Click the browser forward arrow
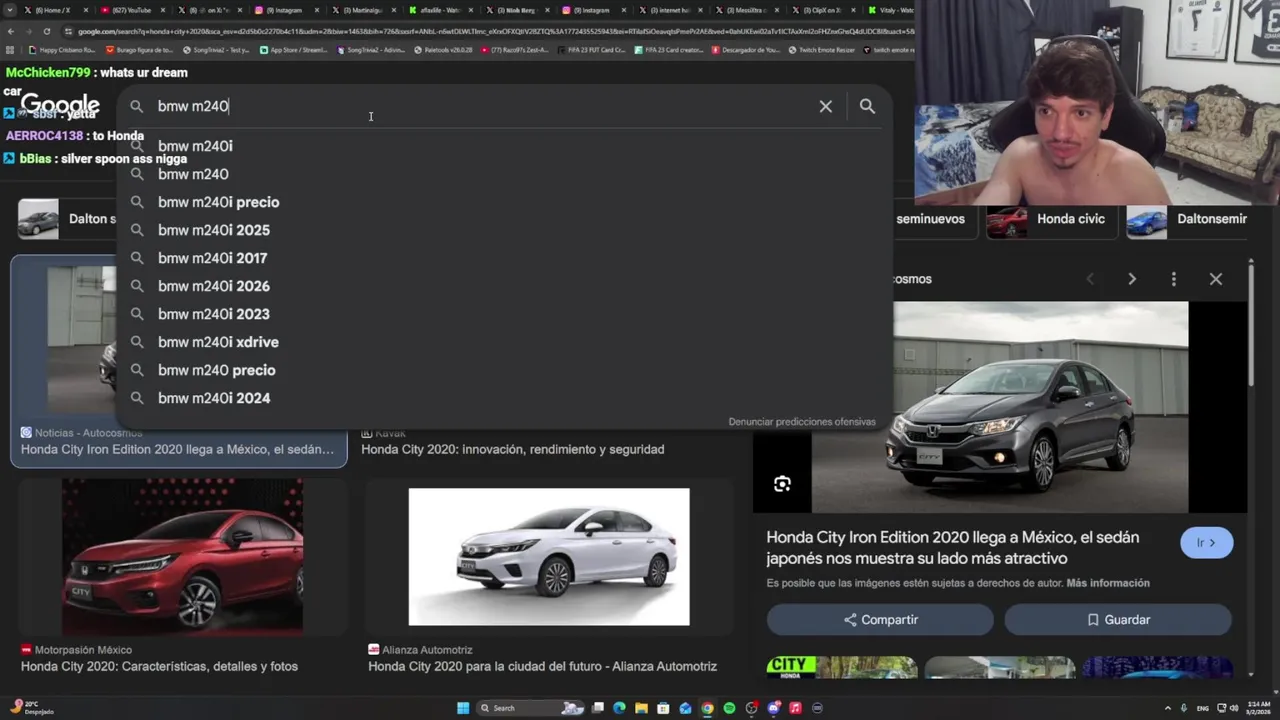Screen dimensions: 1280x720 [28, 31]
